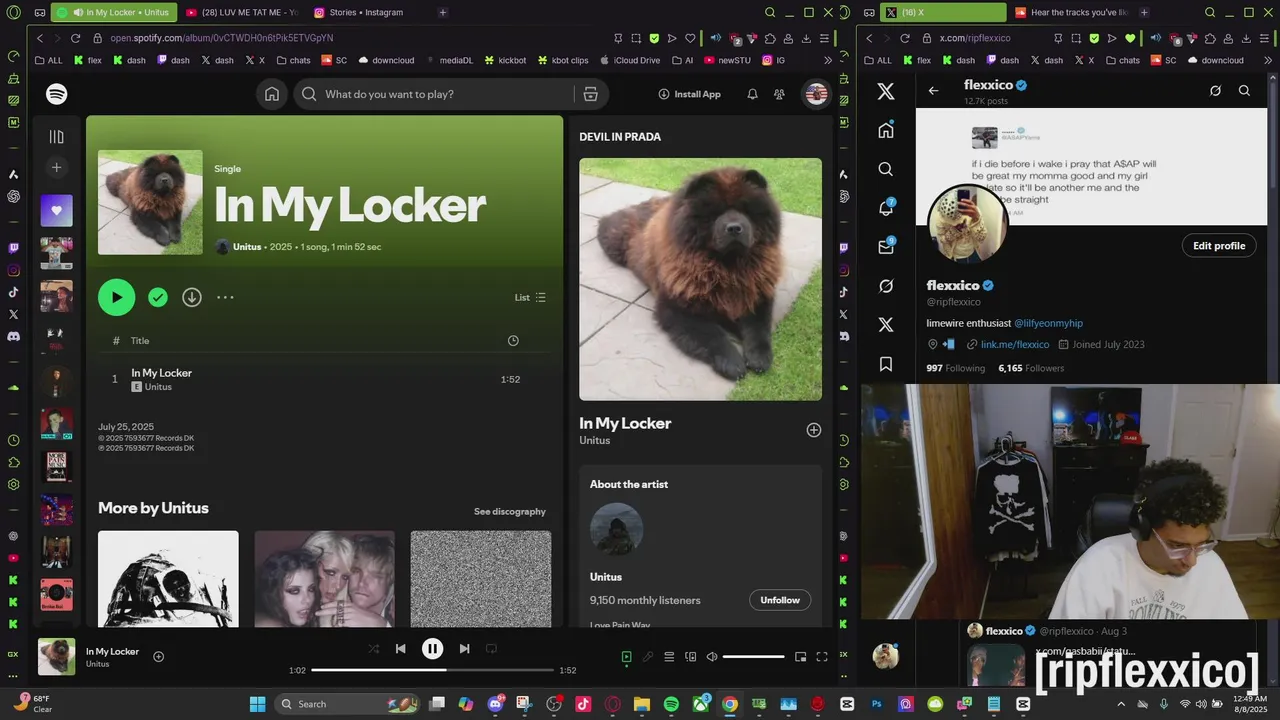Go to previous track
The height and width of the screenshot is (720, 1280).
pos(400,649)
